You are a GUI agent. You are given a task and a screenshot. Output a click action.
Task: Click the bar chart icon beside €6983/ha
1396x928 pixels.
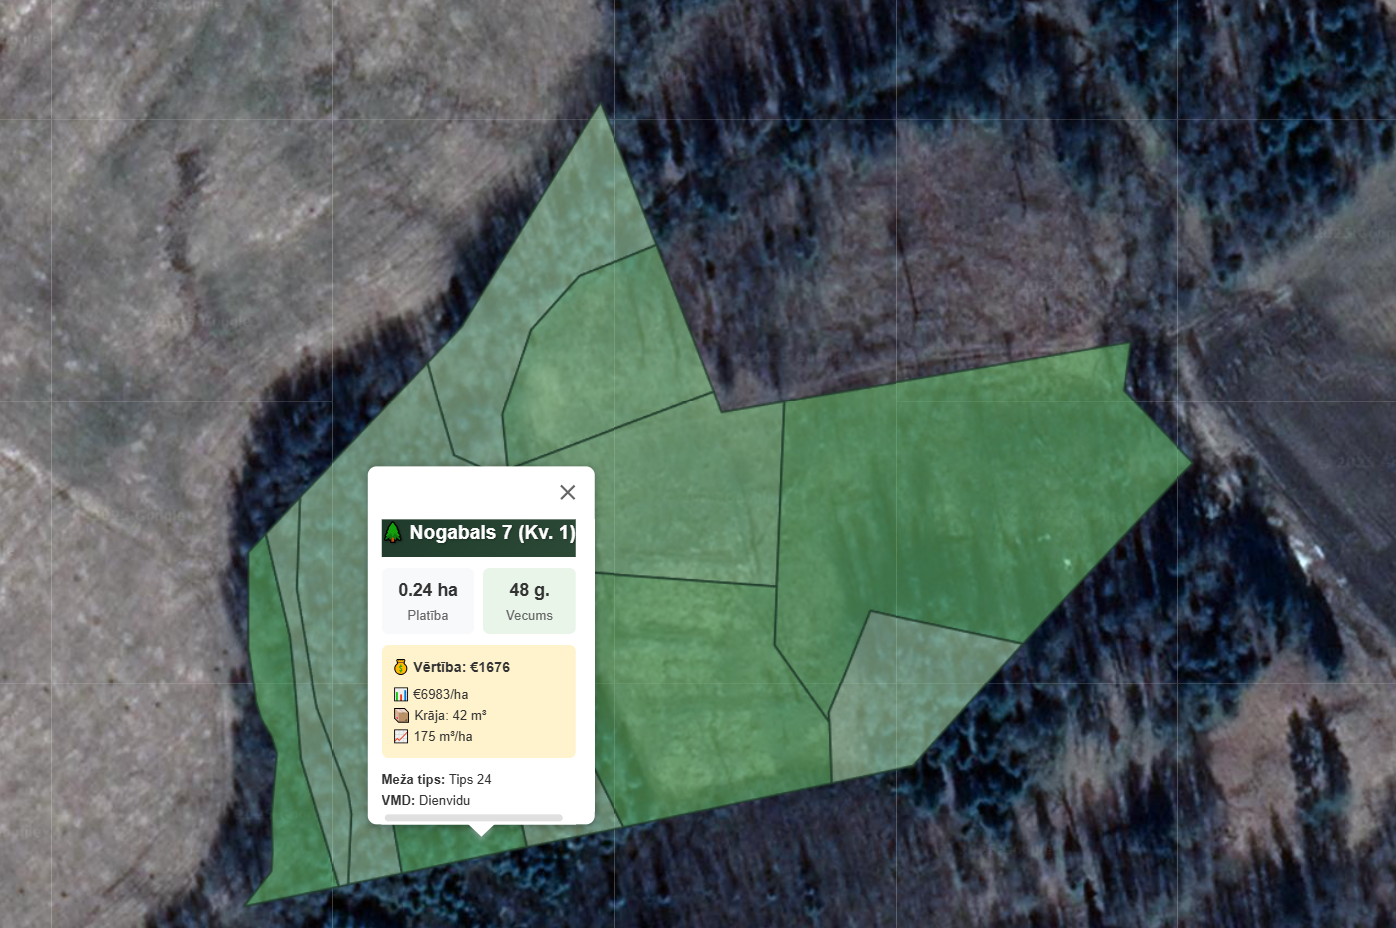pos(401,694)
